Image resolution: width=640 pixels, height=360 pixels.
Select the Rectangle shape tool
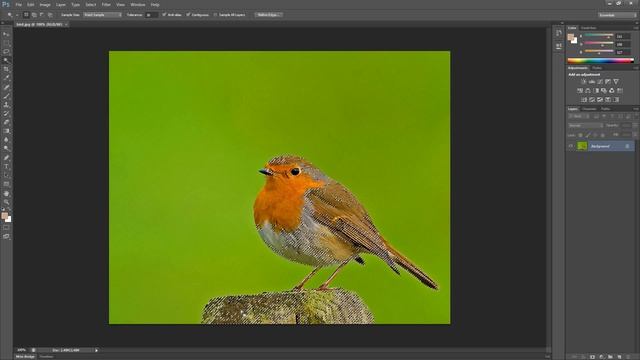pos(6,184)
